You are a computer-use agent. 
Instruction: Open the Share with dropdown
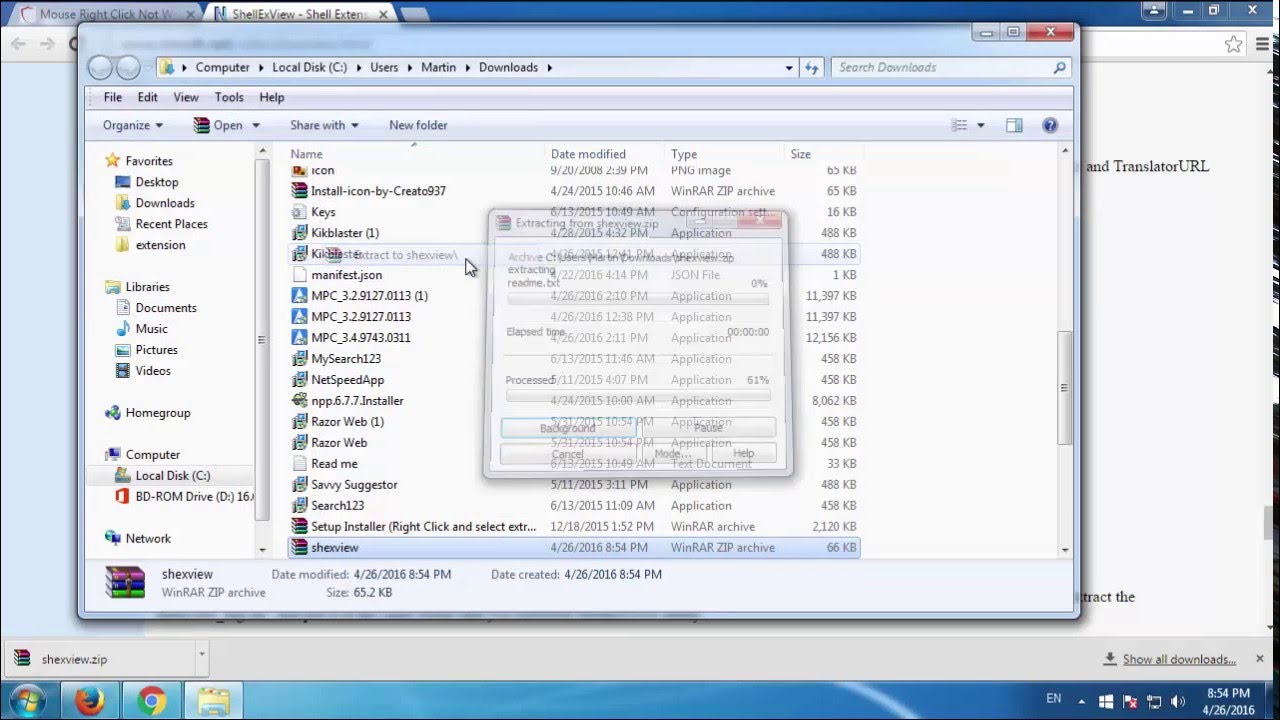point(324,125)
